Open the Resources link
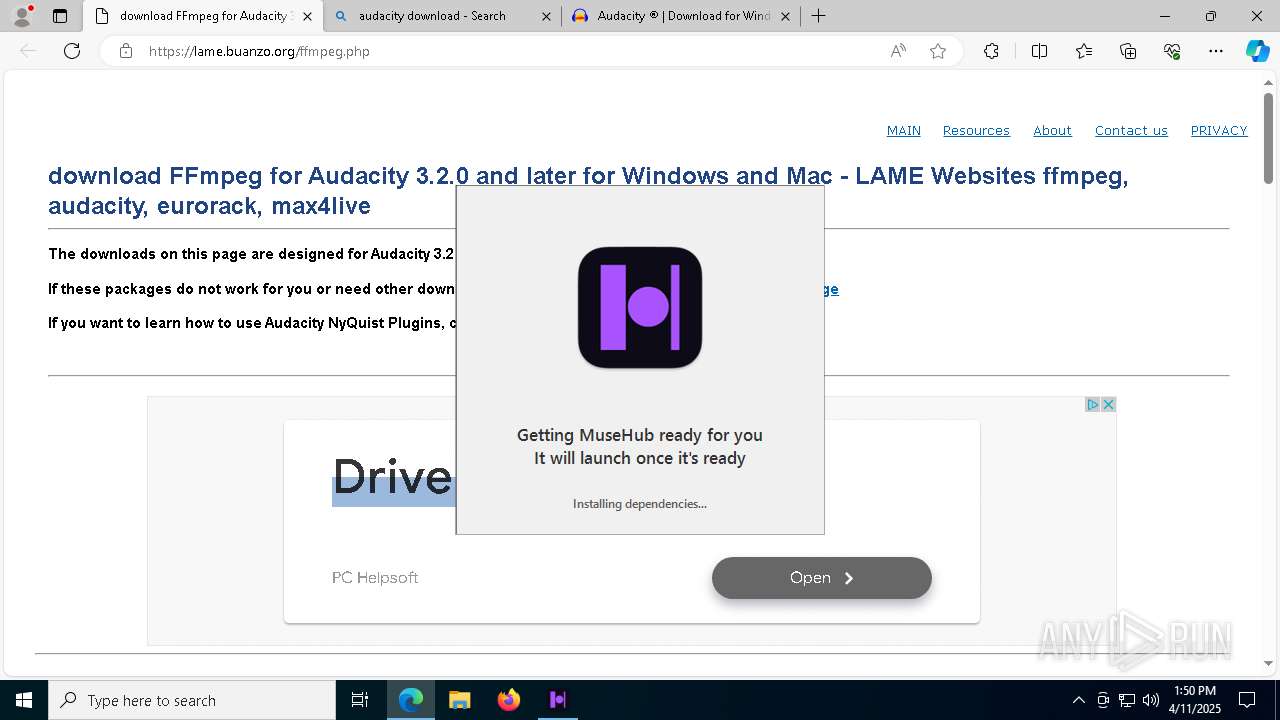The height and width of the screenshot is (720, 1280). (976, 130)
